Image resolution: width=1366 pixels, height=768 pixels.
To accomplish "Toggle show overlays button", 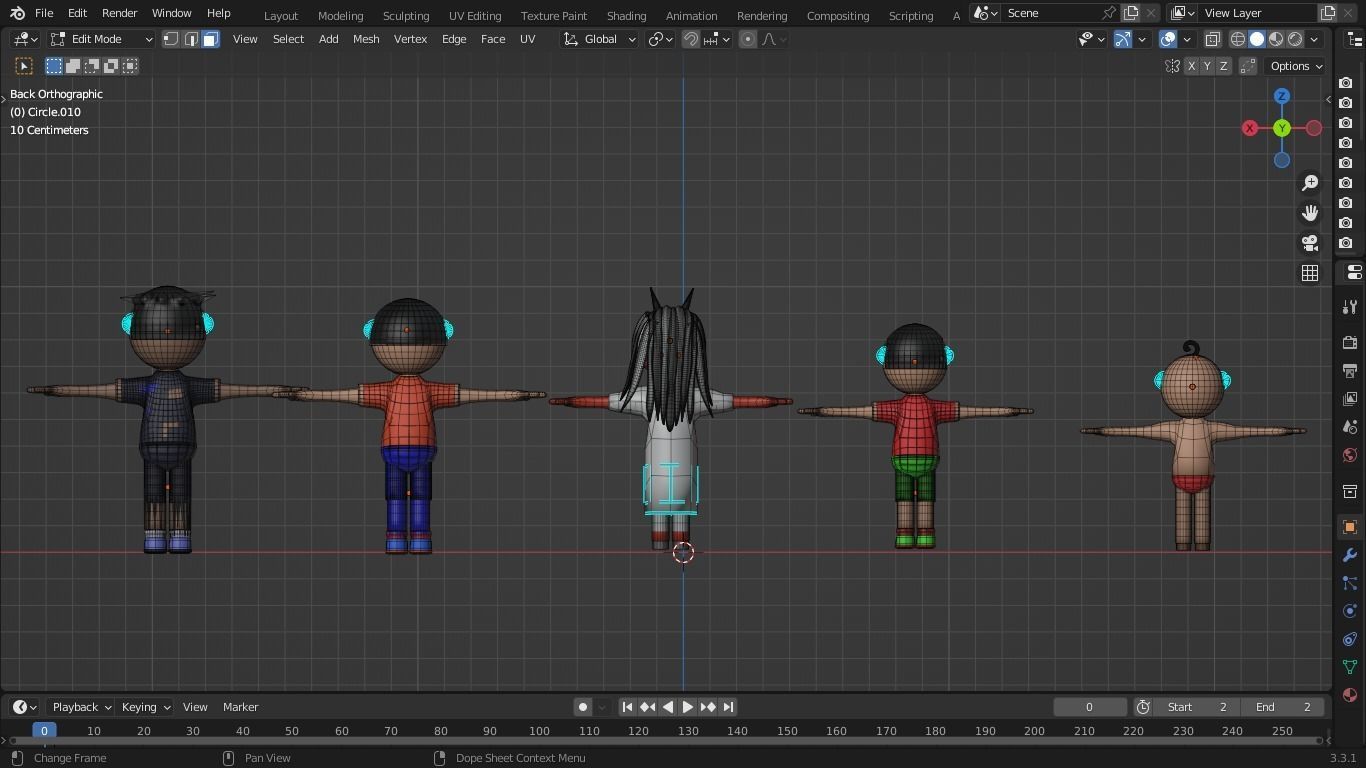I will 1168,39.
